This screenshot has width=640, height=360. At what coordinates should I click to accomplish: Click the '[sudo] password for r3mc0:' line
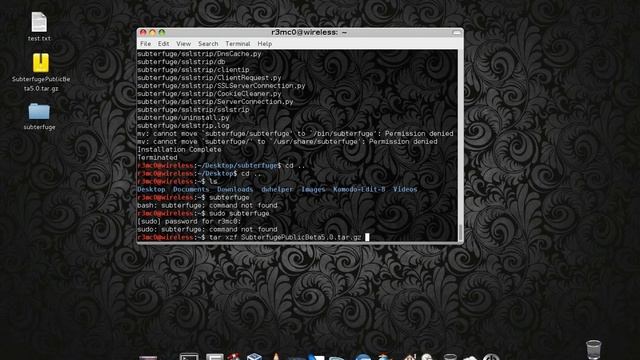189,221
